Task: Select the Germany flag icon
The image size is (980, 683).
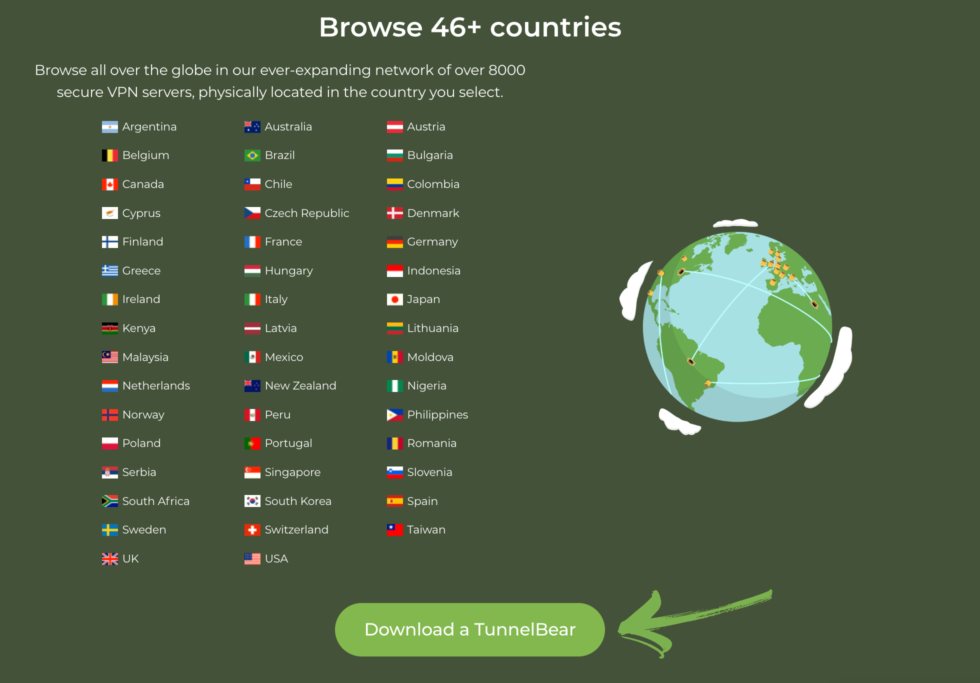Action: [x=394, y=241]
